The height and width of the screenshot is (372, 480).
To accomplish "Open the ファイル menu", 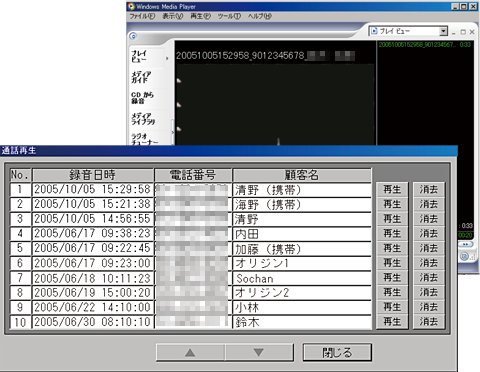I will point(142,16).
